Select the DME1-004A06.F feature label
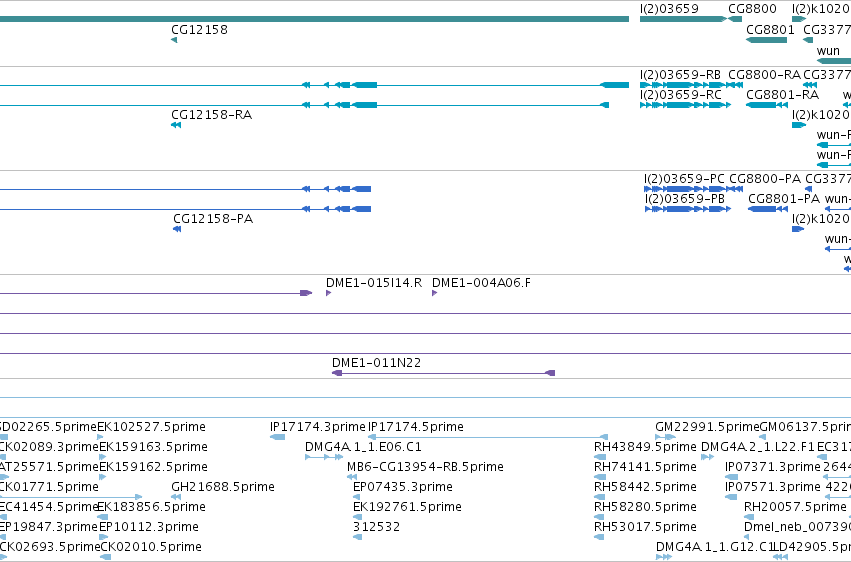This screenshot has width=851, height=562. (x=481, y=283)
